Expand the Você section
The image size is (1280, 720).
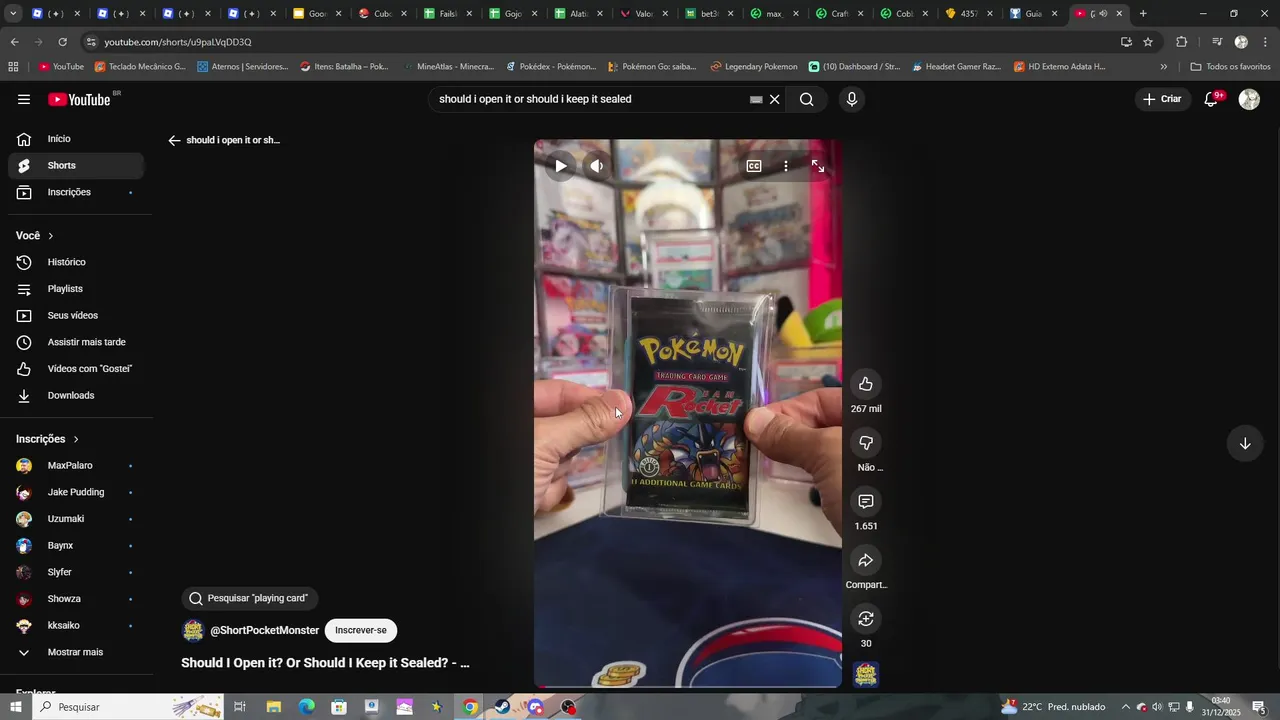(35, 236)
